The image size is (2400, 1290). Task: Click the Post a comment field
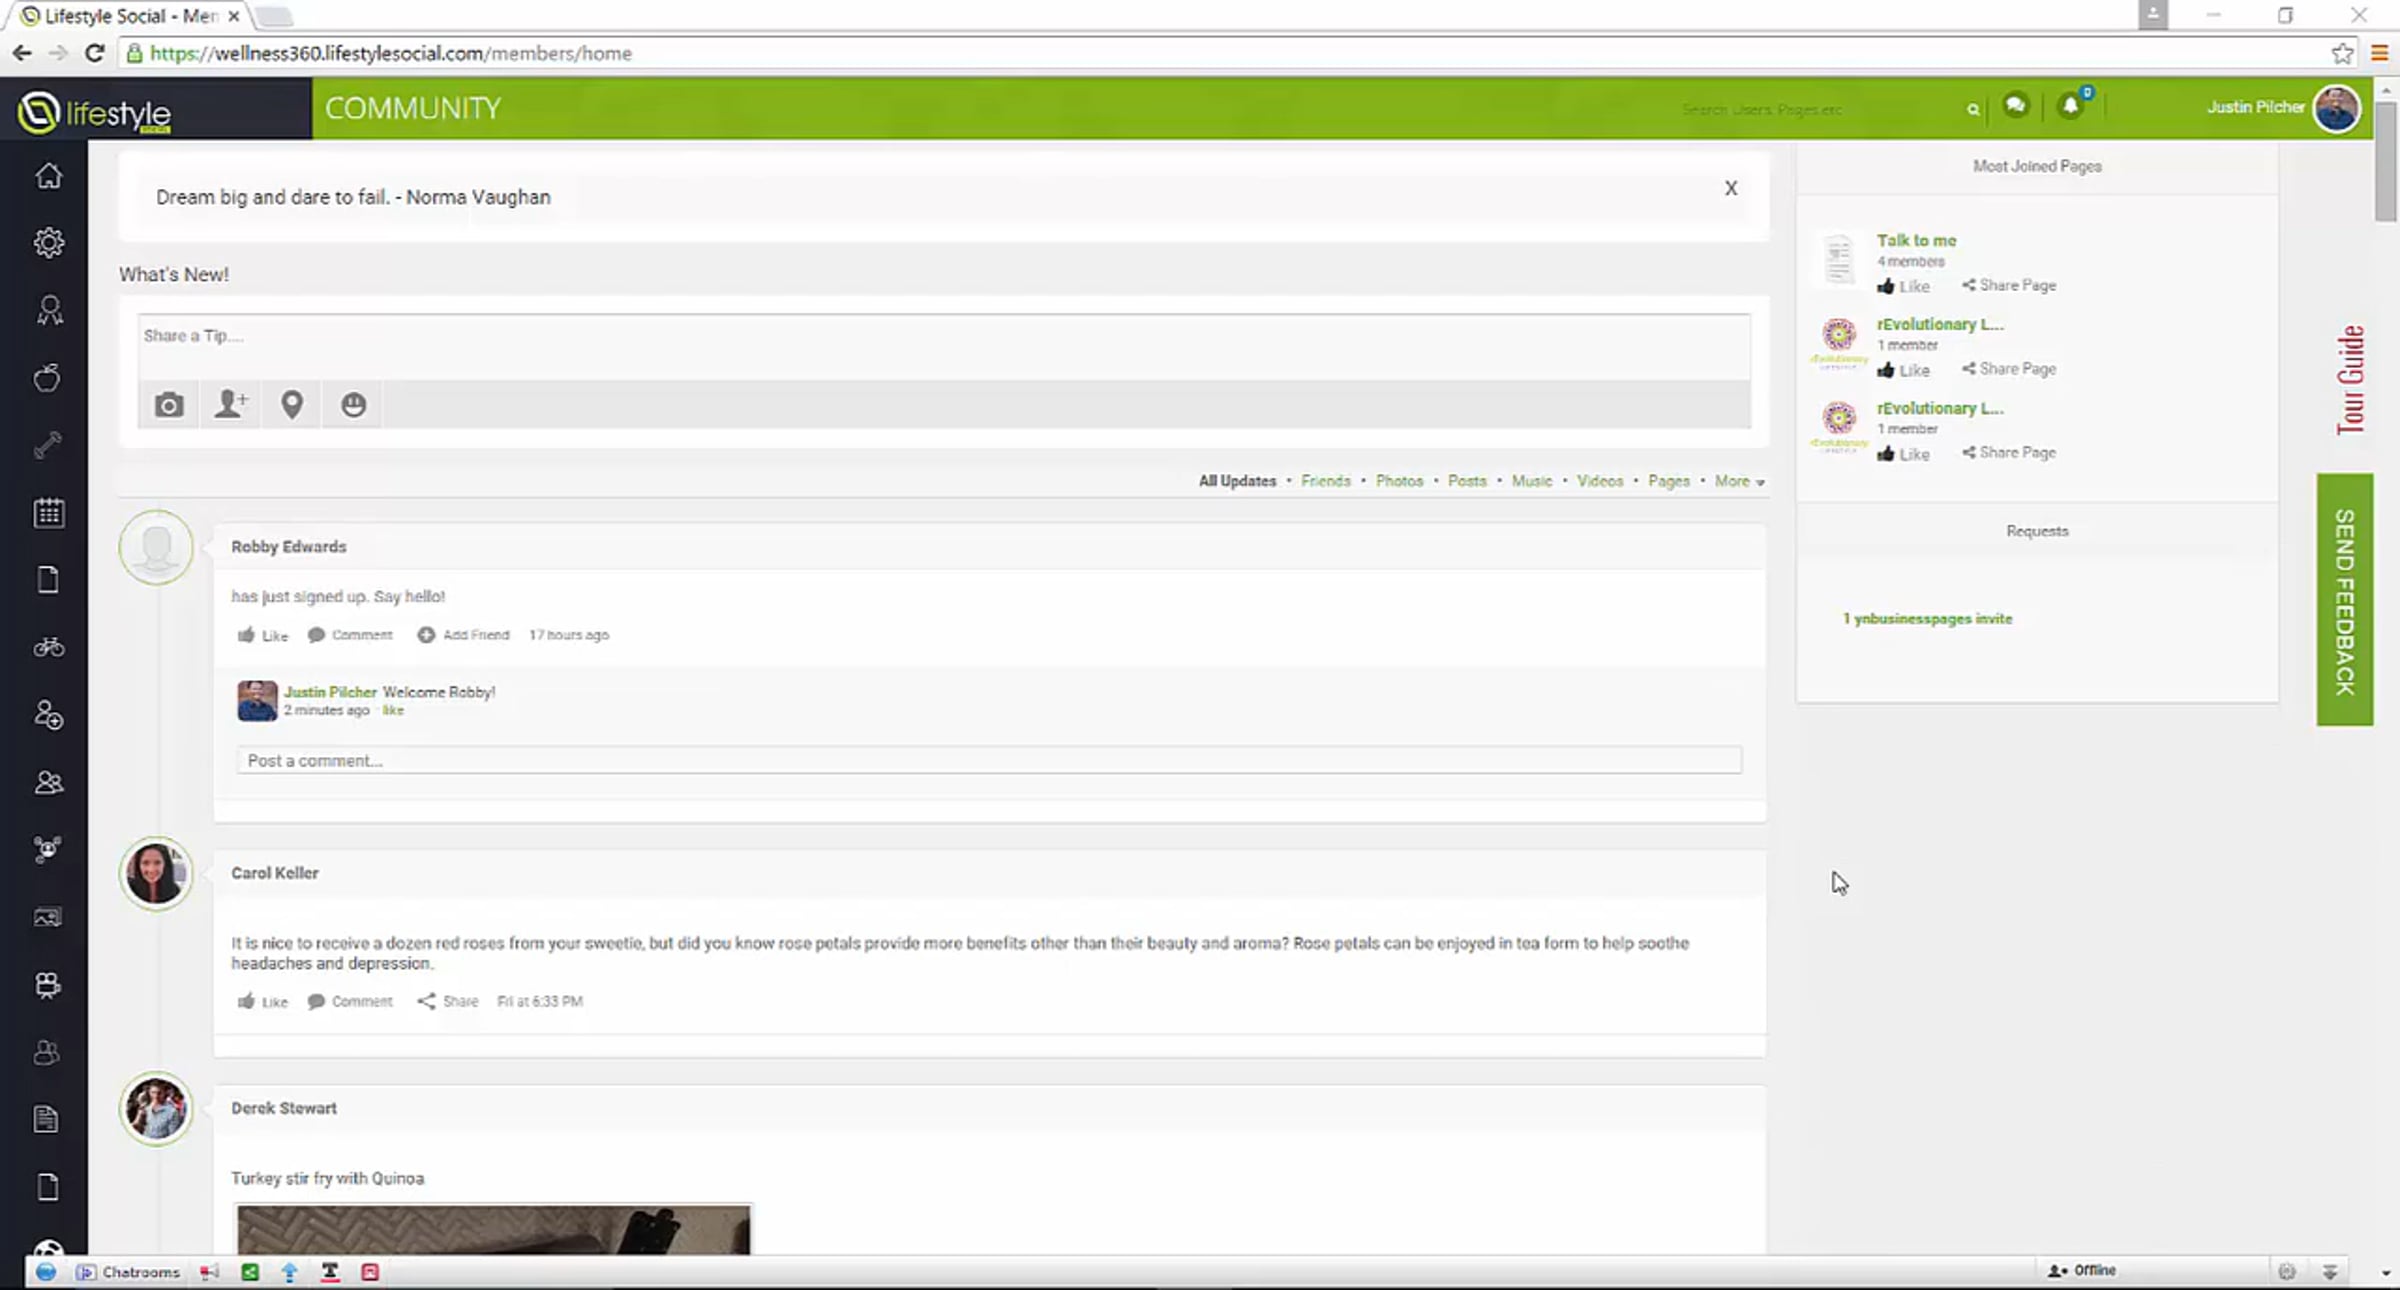click(x=988, y=761)
